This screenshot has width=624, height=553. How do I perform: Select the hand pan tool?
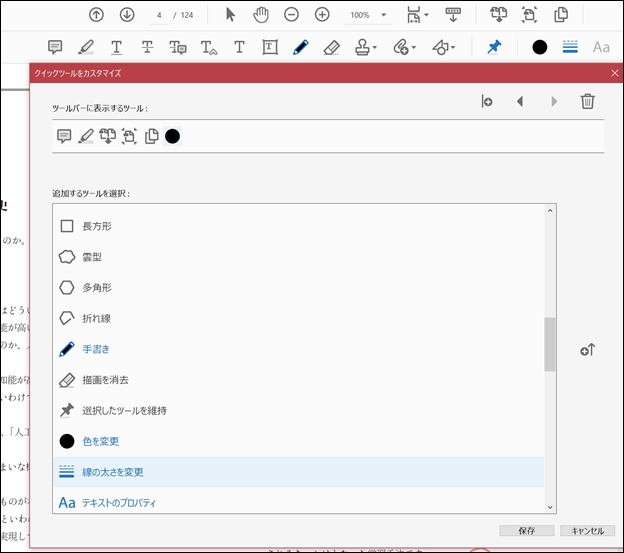point(261,15)
